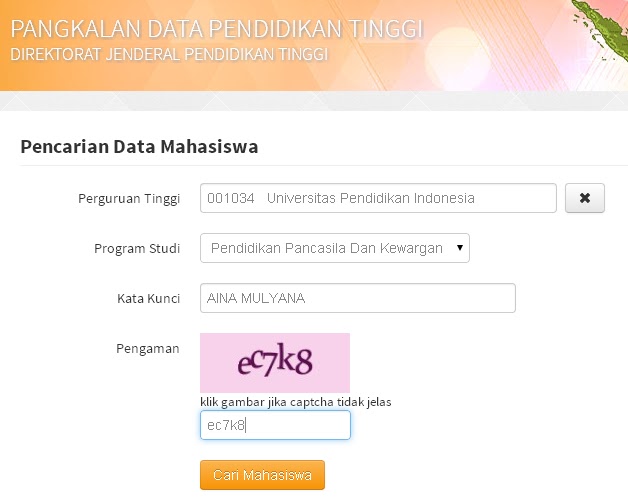Open the Program Studi dropdown arrow
Screen dimensions: 628x503
point(460,248)
